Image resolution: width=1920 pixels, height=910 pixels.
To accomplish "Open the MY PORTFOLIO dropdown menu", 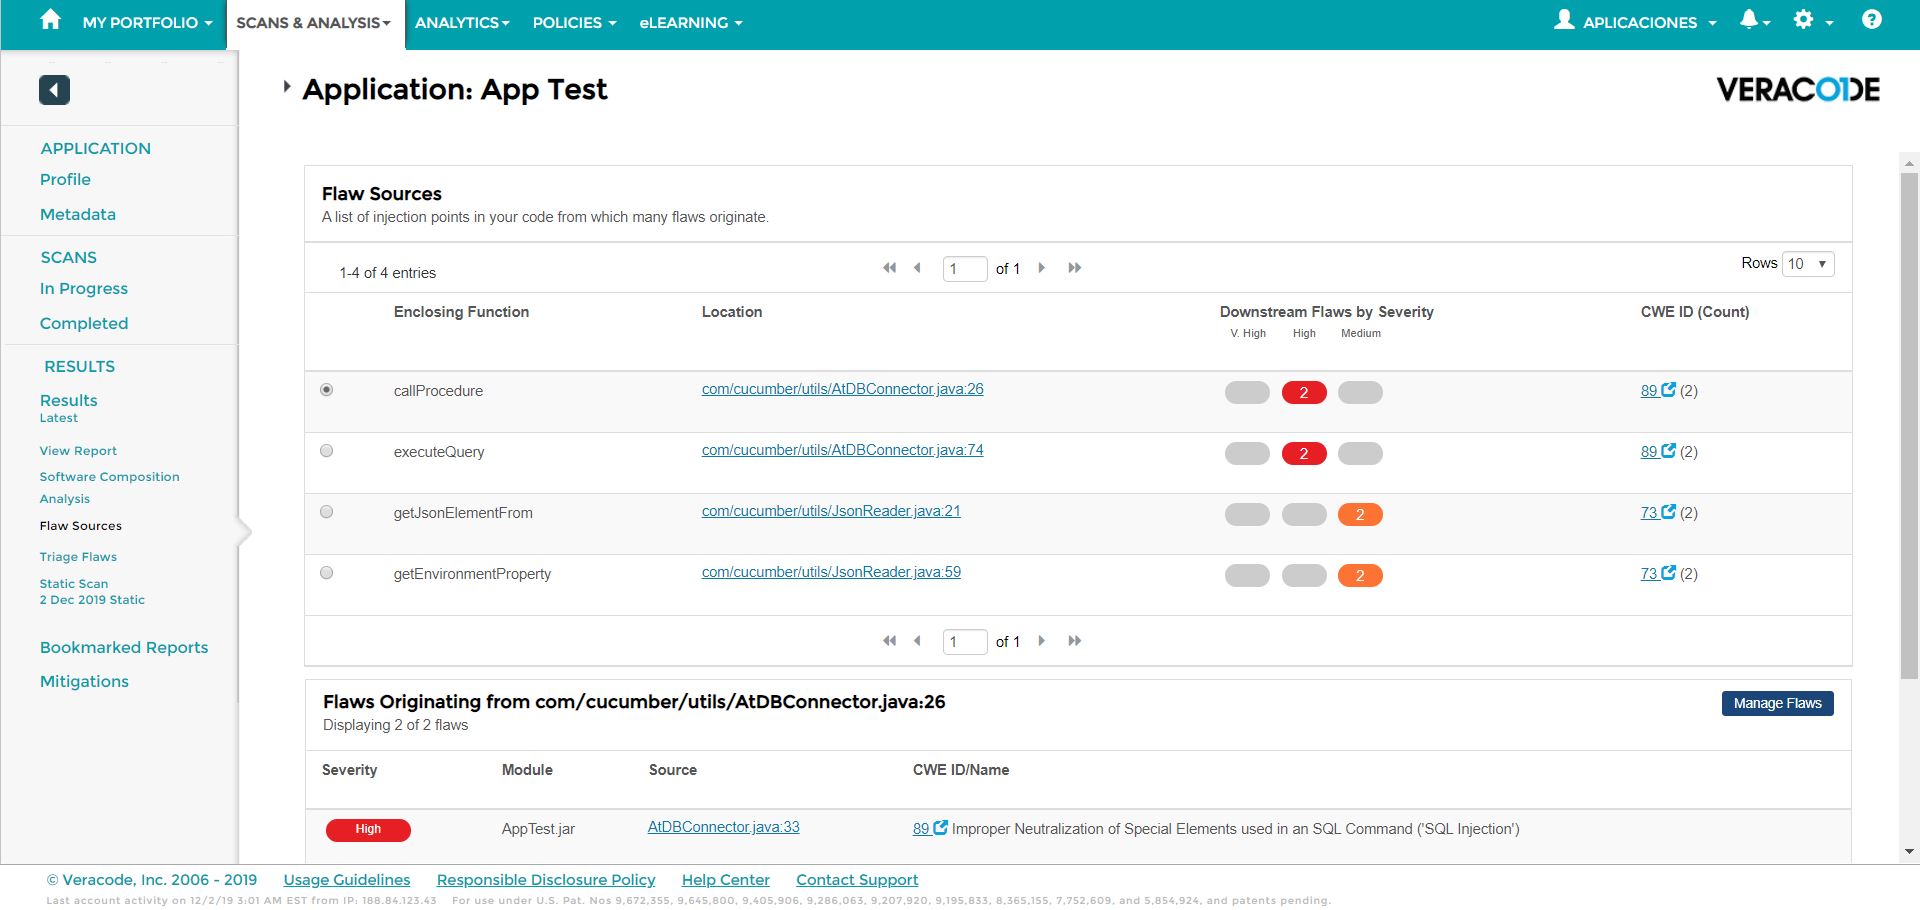I will (x=147, y=22).
